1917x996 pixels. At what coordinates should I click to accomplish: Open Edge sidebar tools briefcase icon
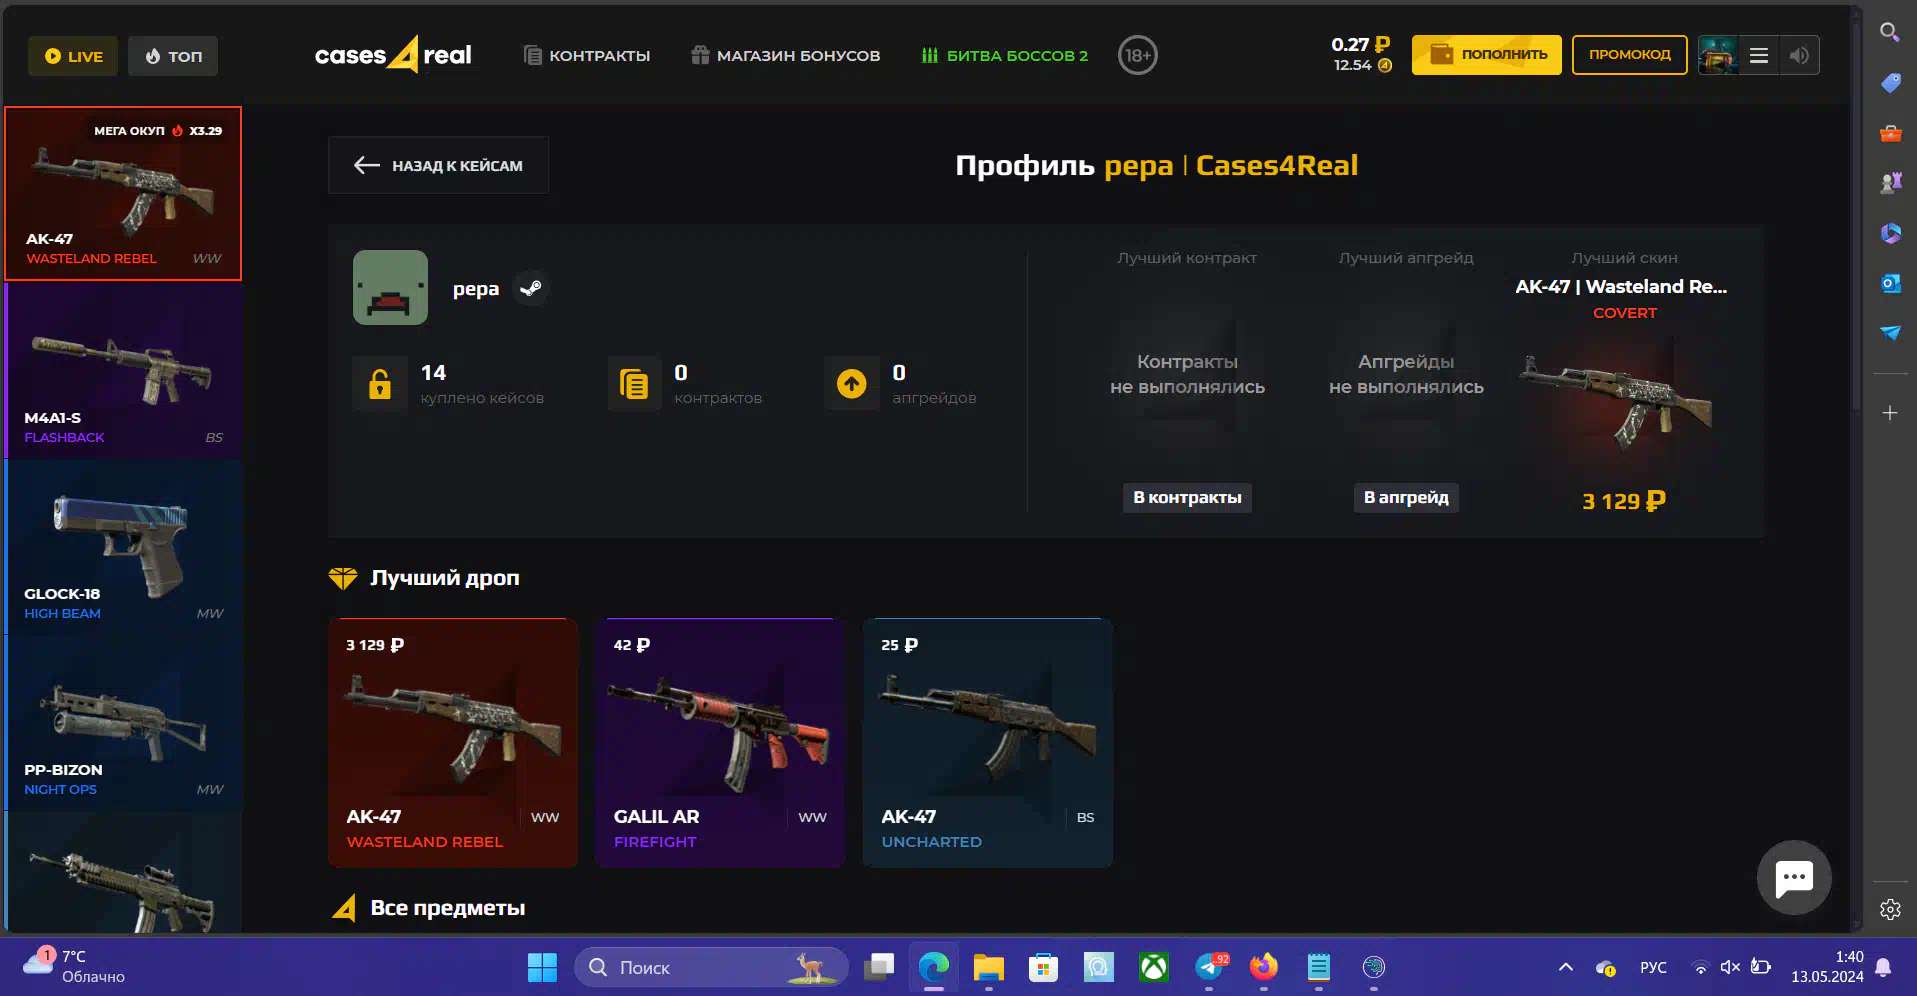coord(1890,132)
